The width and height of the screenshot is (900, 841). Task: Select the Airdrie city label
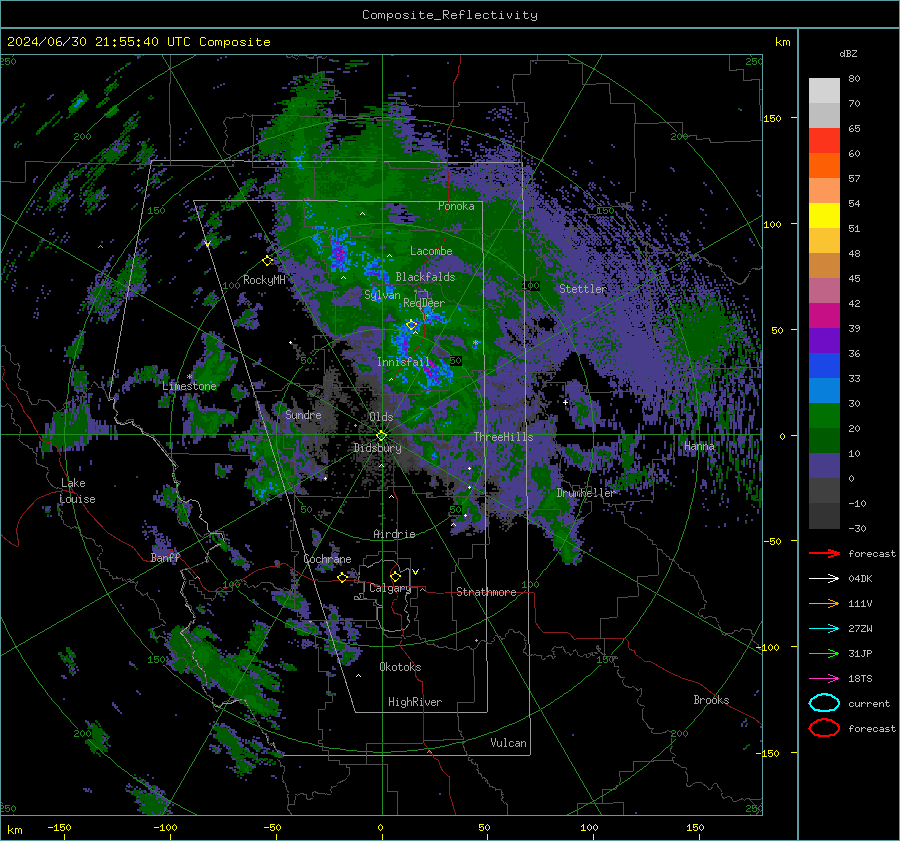click(x=394, y=534)
